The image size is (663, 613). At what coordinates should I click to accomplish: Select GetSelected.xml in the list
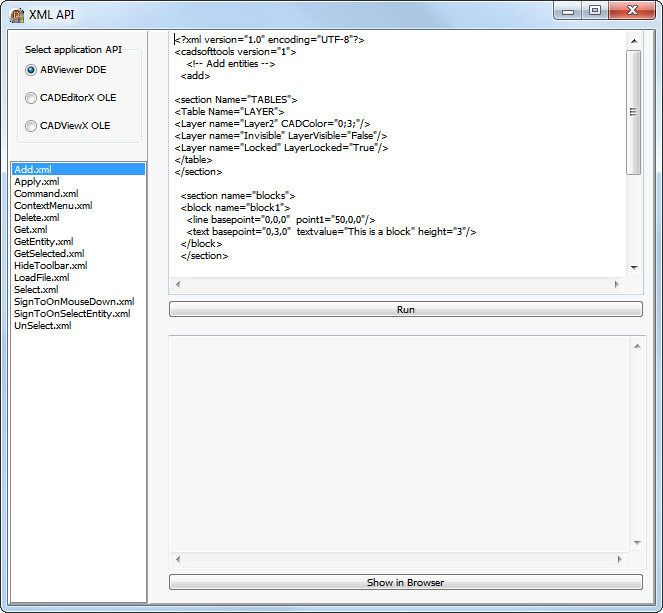coord(78,254)
